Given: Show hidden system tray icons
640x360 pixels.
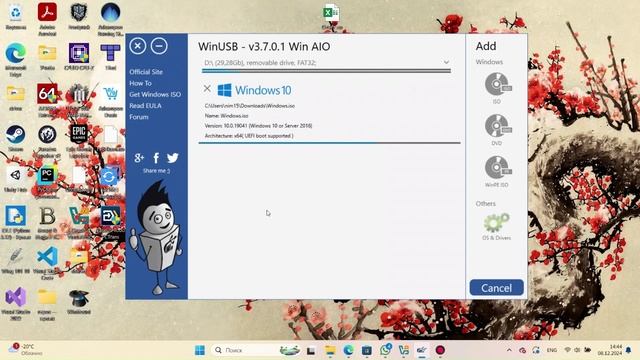Looking at the screenshot, I should click(x=509, y=350).
